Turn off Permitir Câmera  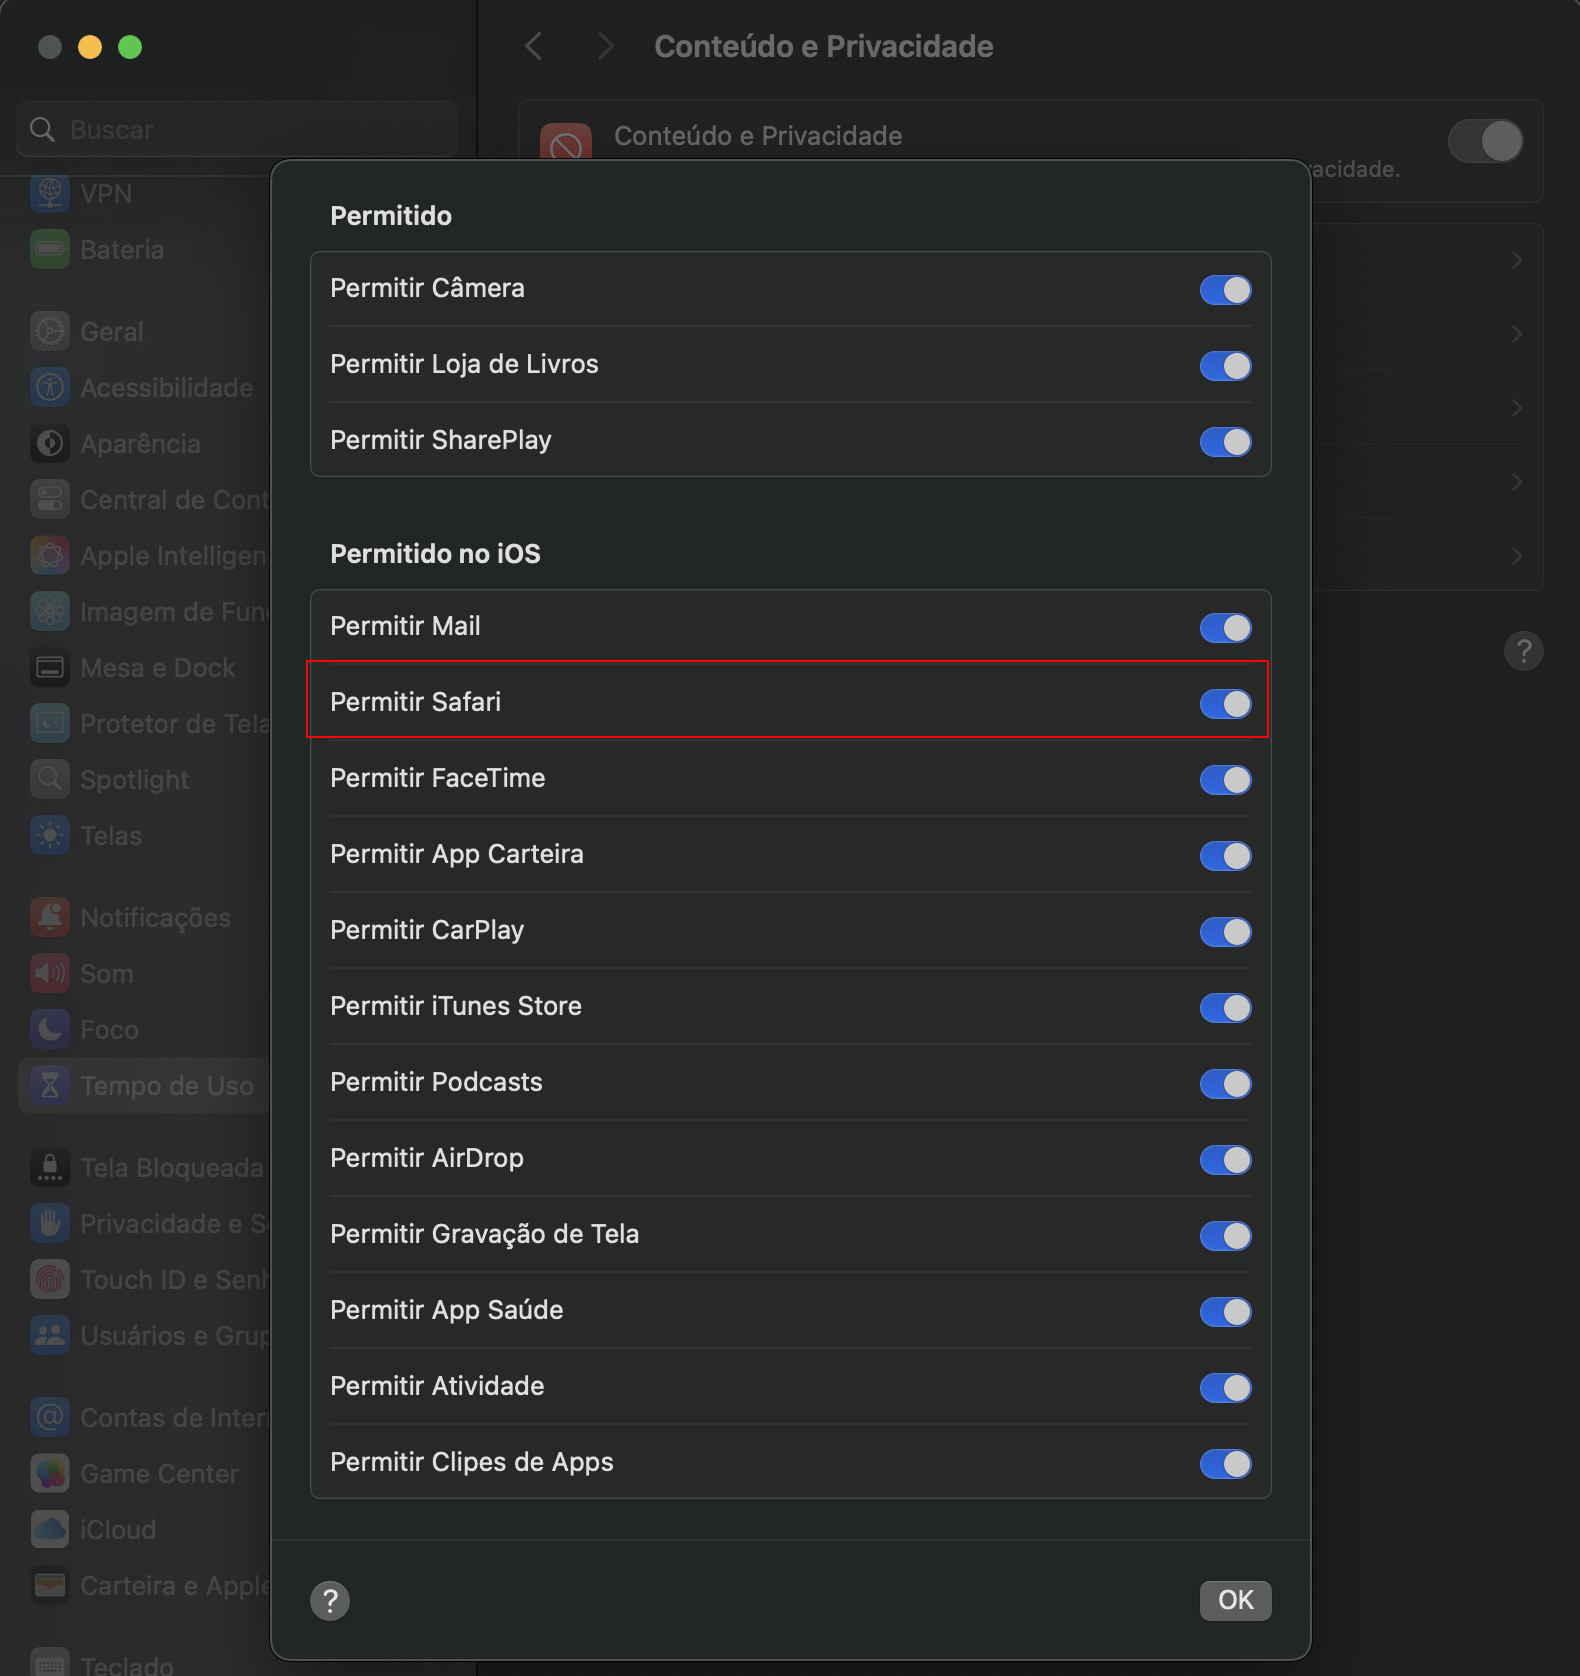(1225, 290)
